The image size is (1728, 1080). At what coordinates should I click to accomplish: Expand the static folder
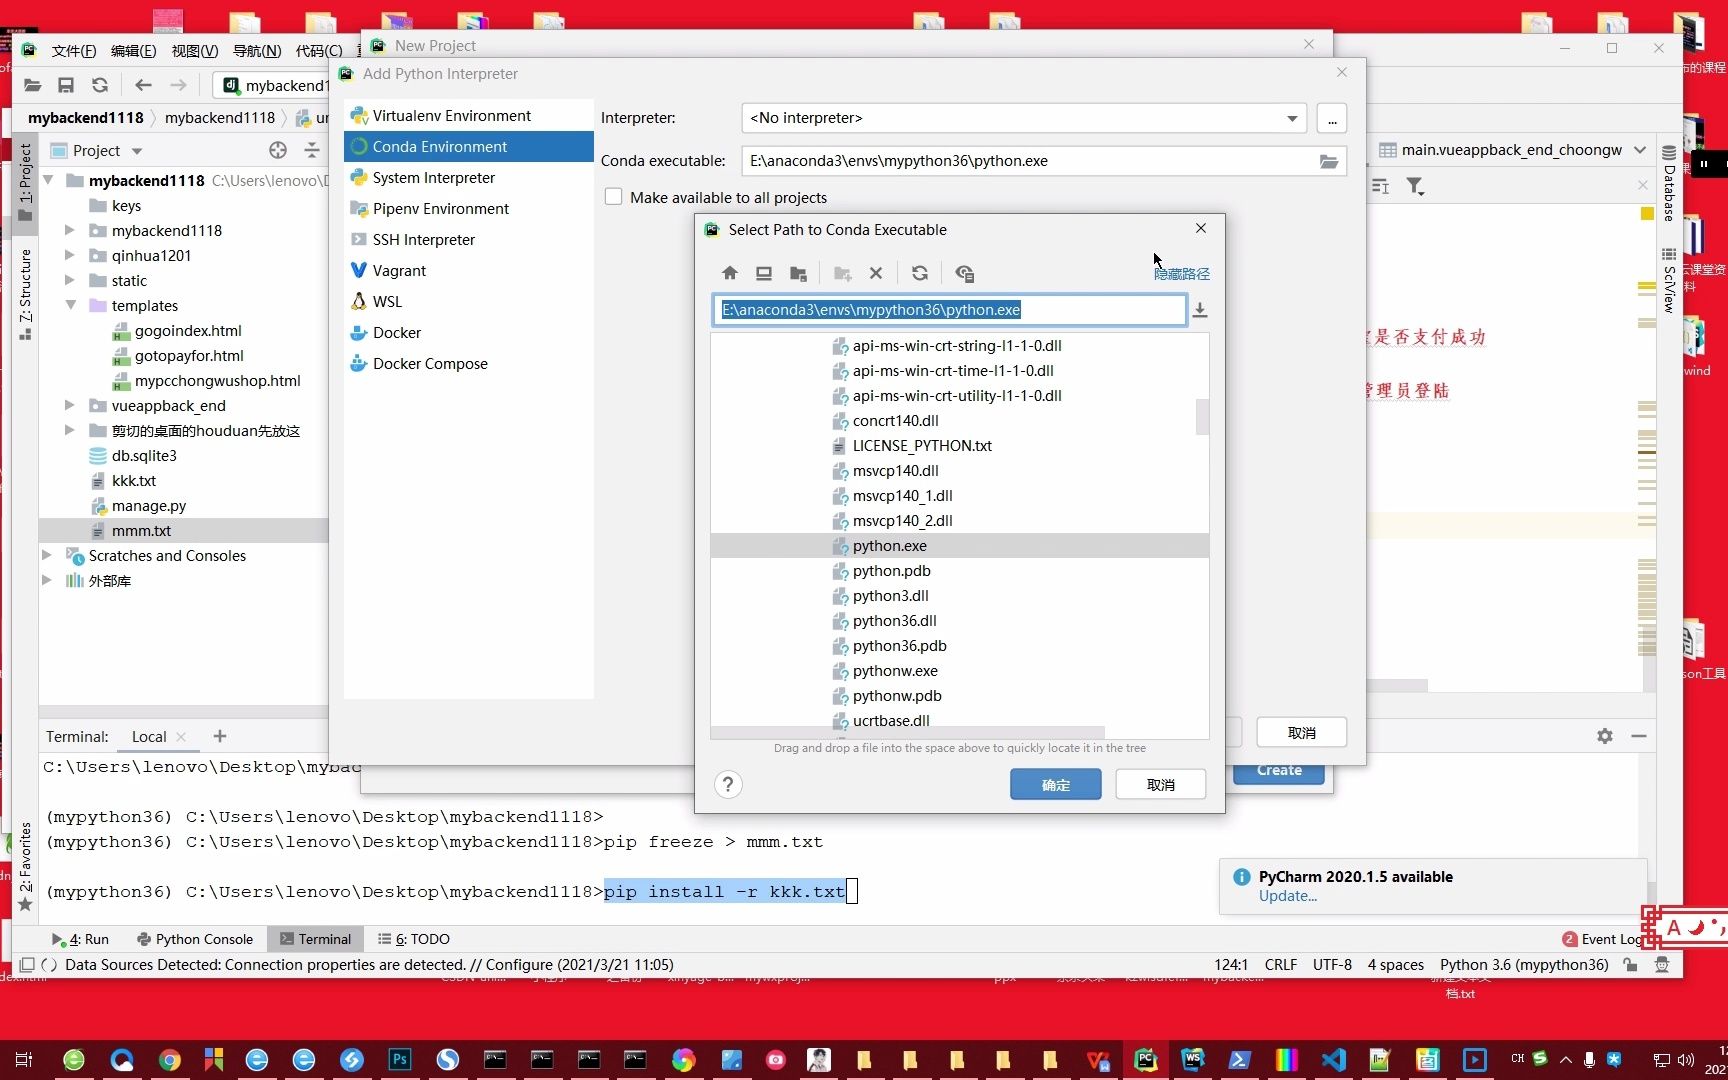[70, 280]
